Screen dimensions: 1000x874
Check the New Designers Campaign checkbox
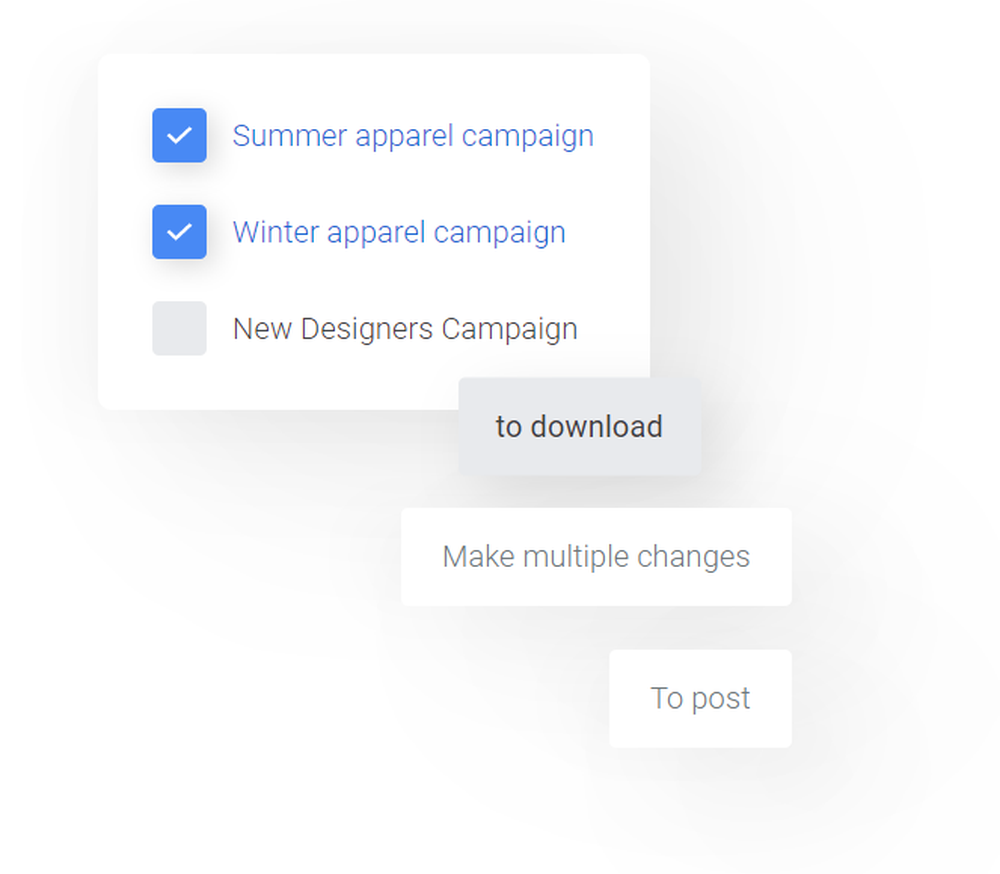click(x=179, y=329)
